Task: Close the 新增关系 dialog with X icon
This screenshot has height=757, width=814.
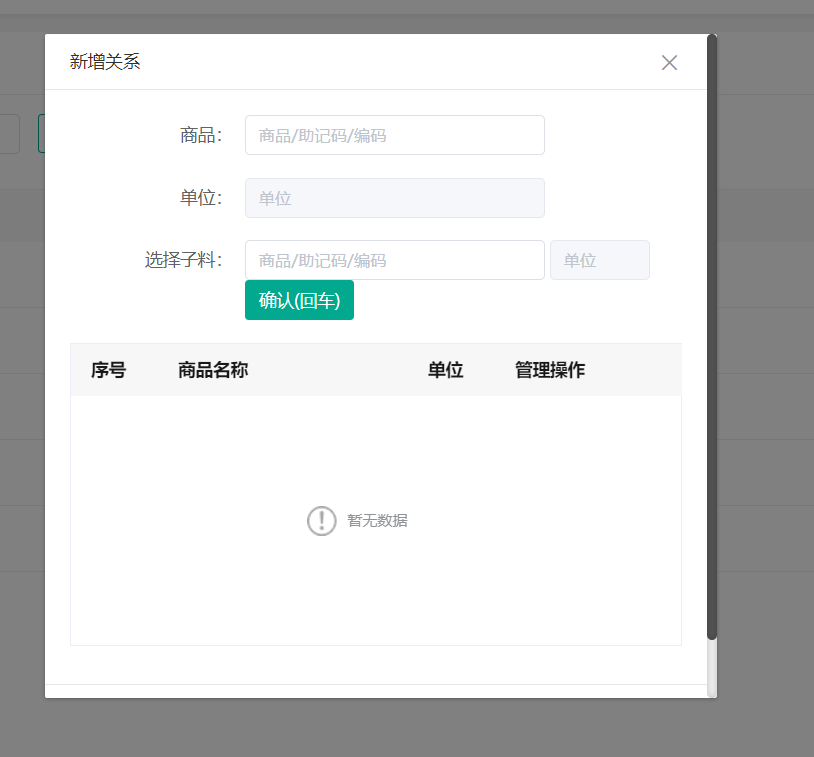Action: [669, 62]
